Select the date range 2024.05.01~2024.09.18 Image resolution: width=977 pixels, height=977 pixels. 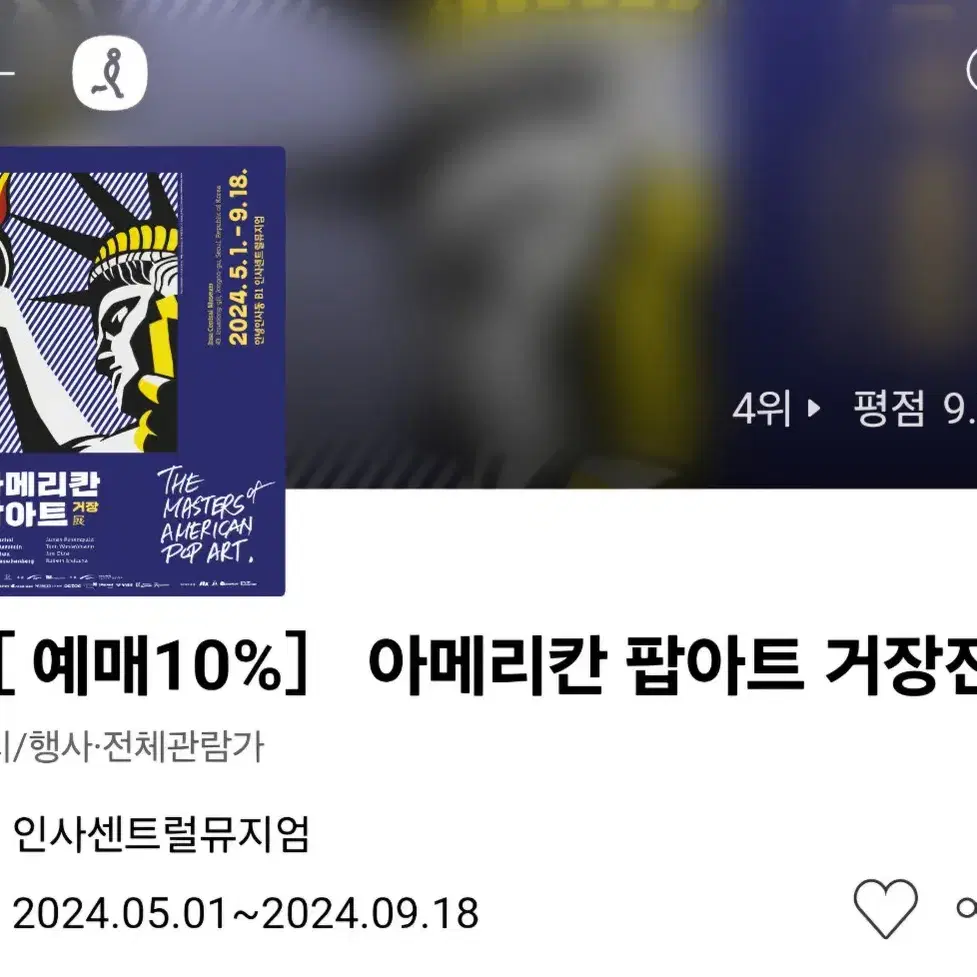[x=245, y=913]
